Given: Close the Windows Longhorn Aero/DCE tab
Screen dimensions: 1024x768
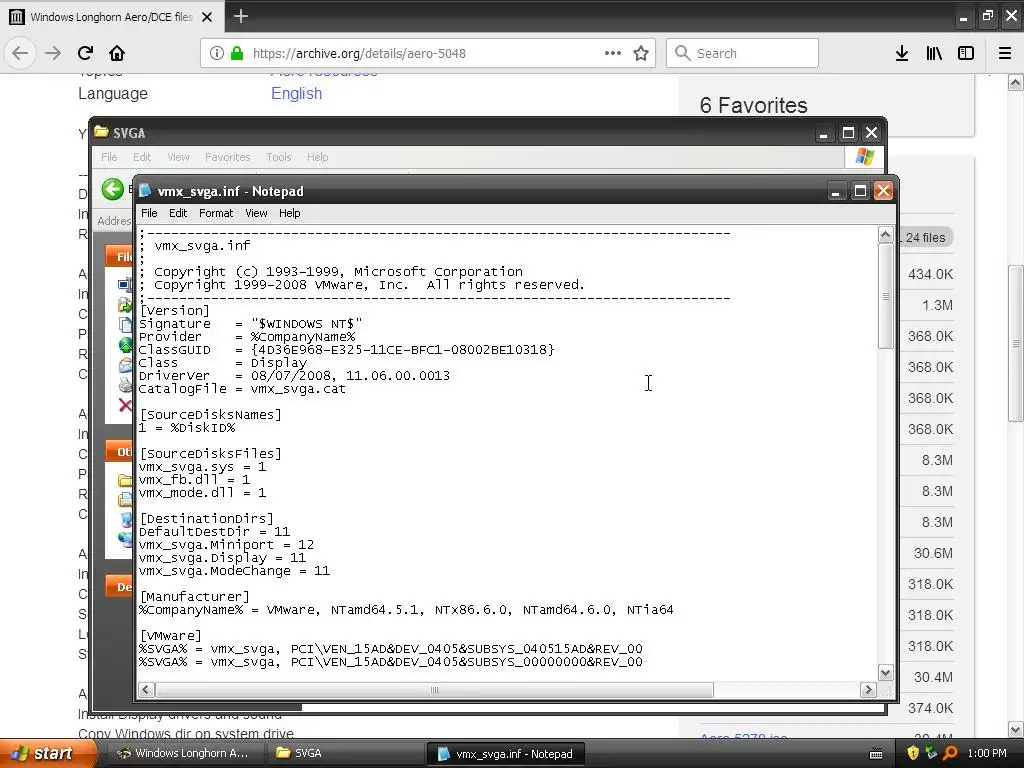Looking at the screenshot, I should (207, 17).
